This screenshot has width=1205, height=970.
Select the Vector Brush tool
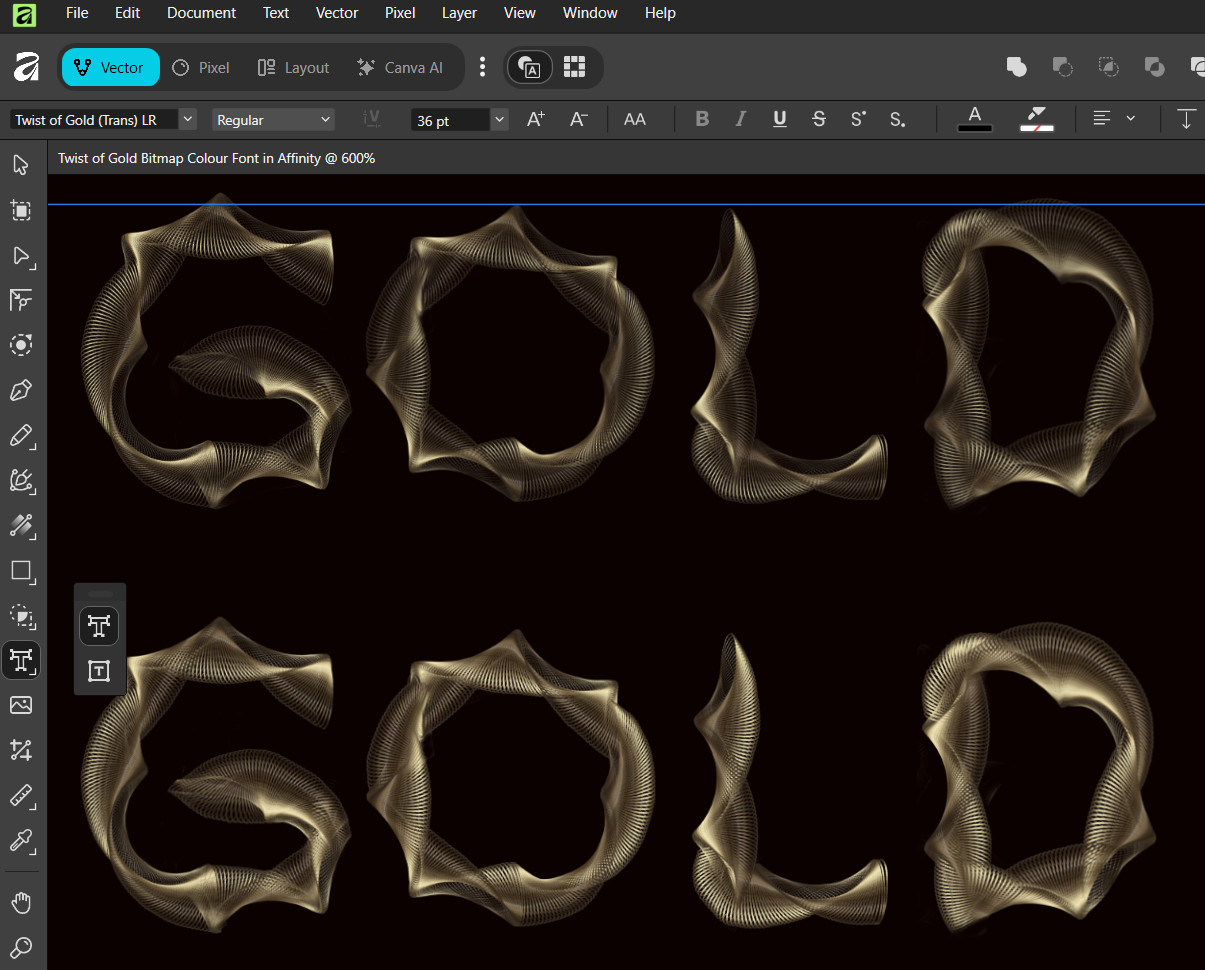coord(21,481)
